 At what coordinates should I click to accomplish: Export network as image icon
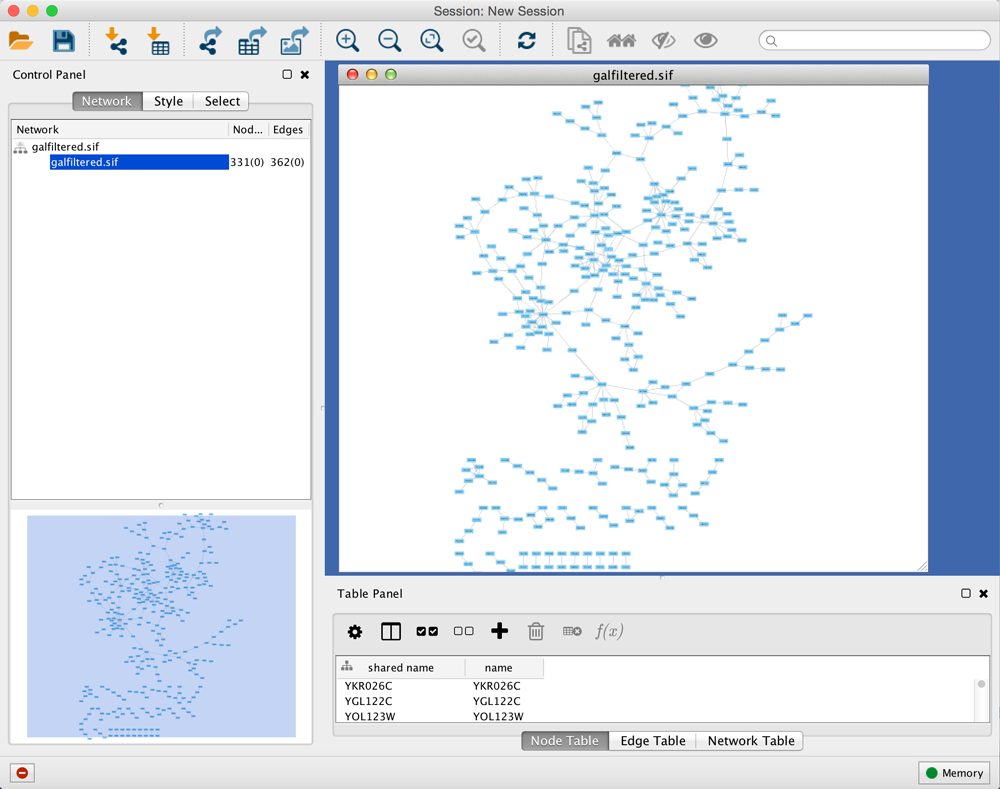click(x=294, y=41)
